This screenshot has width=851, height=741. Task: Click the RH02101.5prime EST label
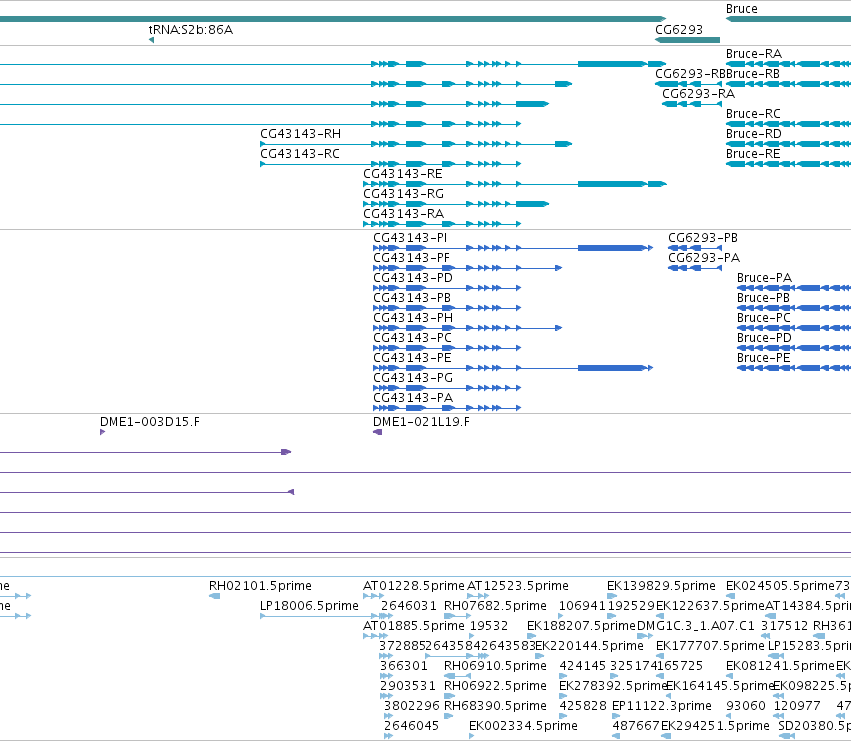coord(261,586)
